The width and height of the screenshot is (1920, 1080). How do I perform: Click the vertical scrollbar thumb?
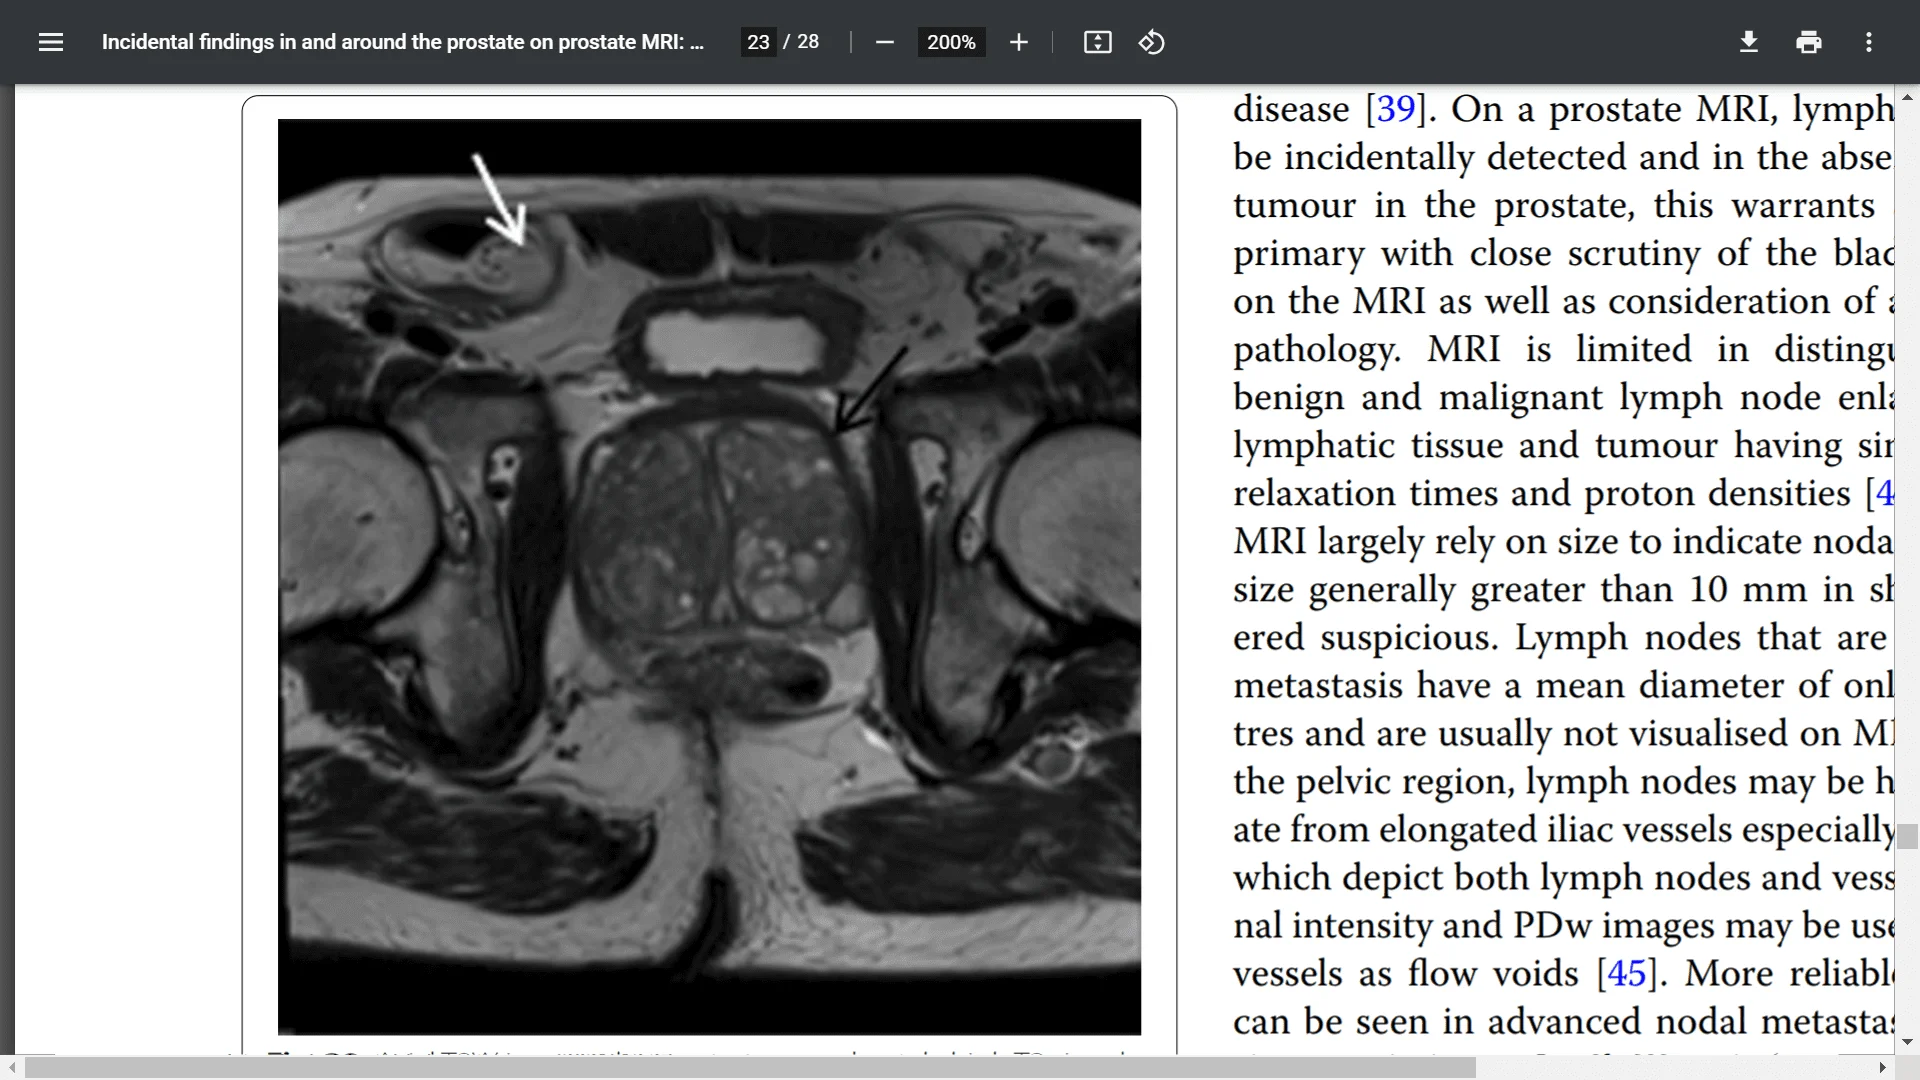1907,836
